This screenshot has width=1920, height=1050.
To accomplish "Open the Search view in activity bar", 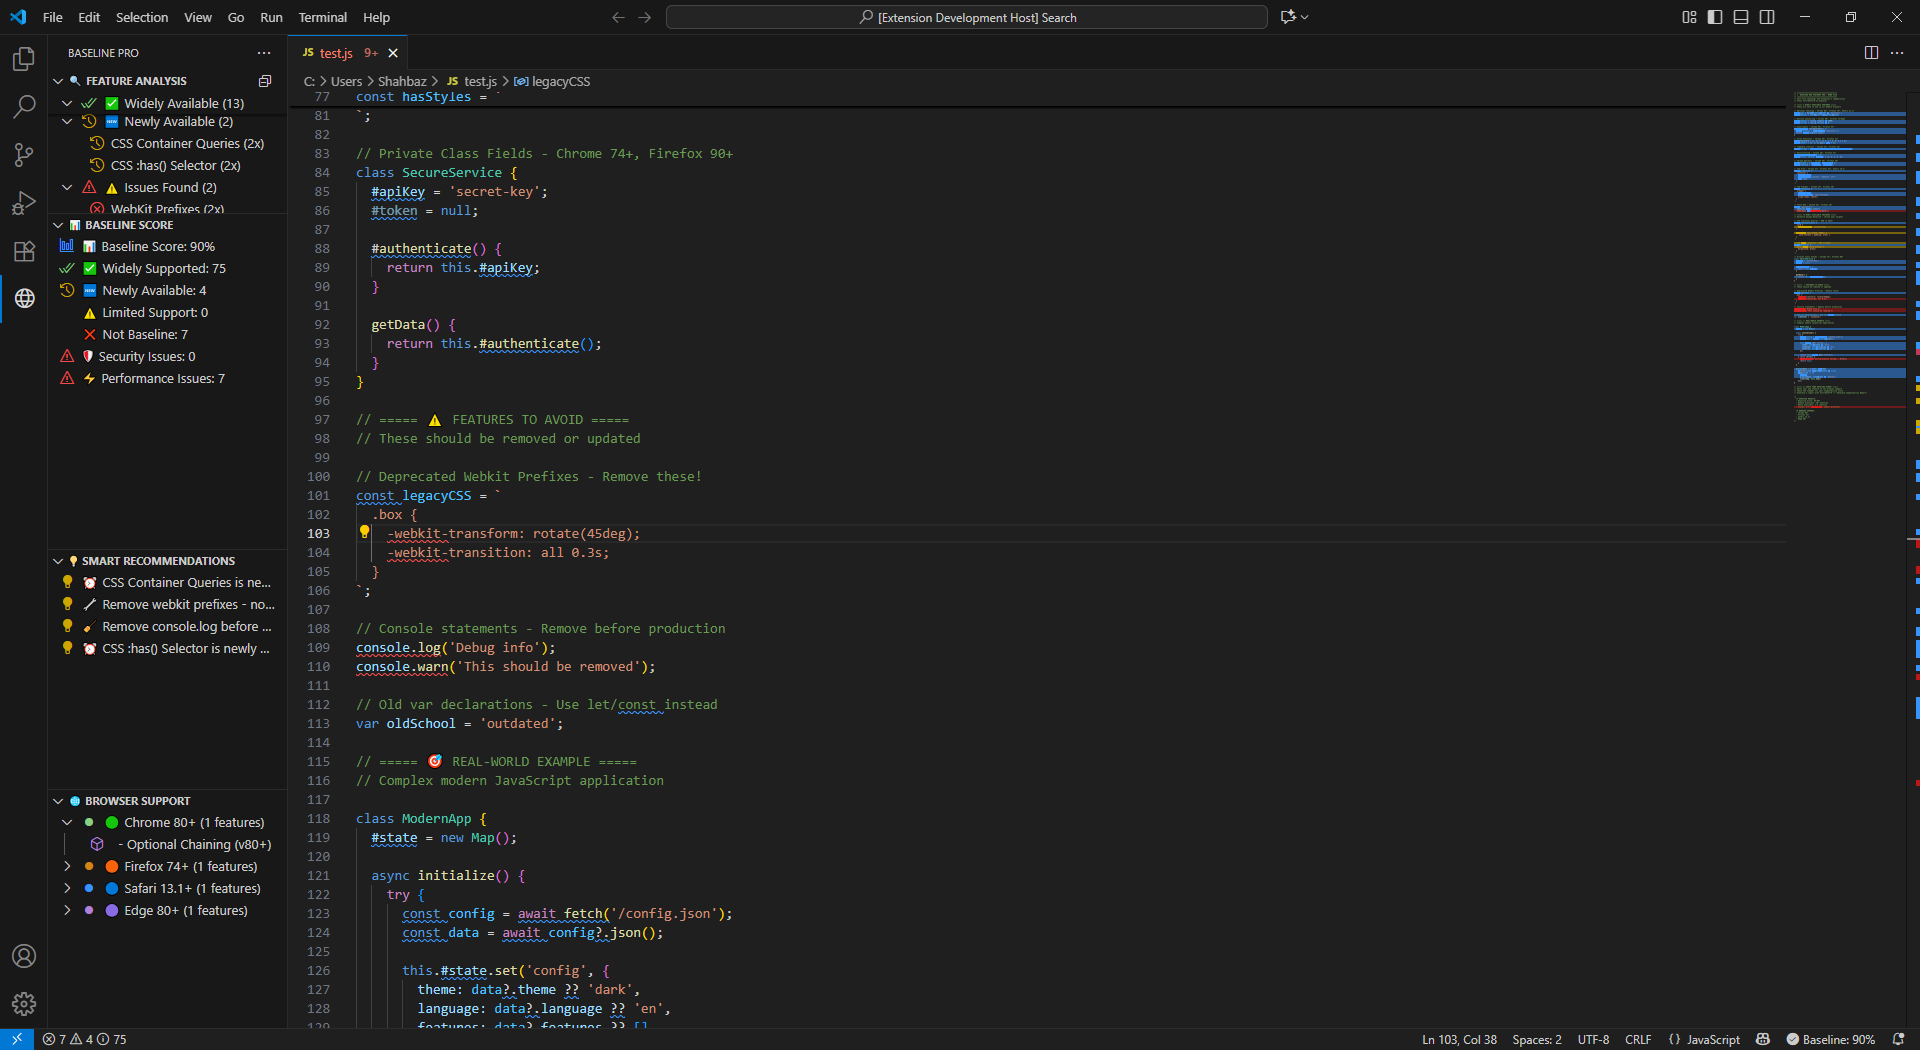I will (x=24, y=107).
